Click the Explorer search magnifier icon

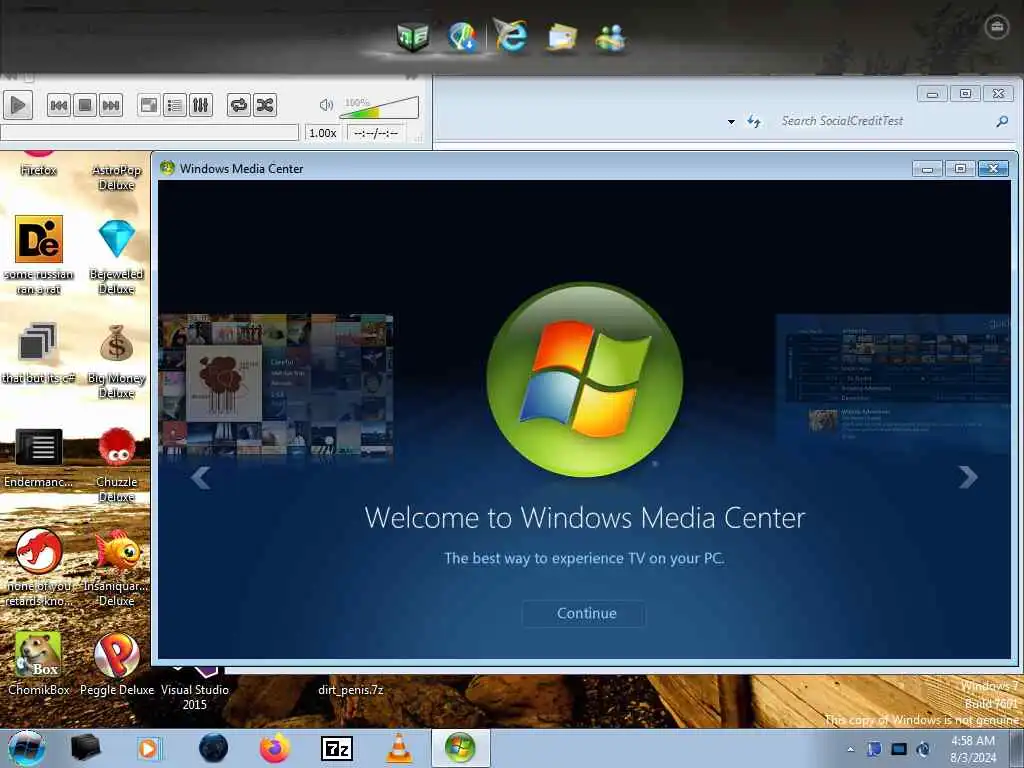point(1002,121)
